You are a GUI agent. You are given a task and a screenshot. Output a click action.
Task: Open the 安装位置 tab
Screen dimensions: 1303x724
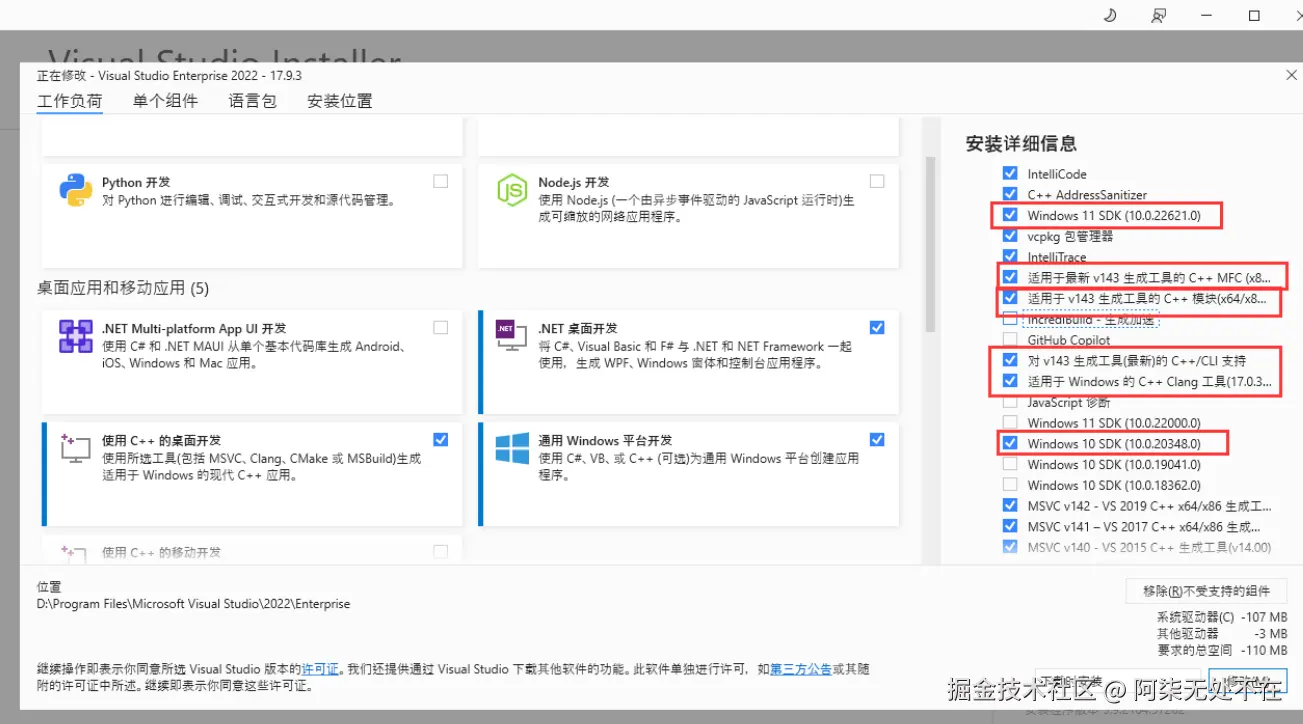coord(340,101)
